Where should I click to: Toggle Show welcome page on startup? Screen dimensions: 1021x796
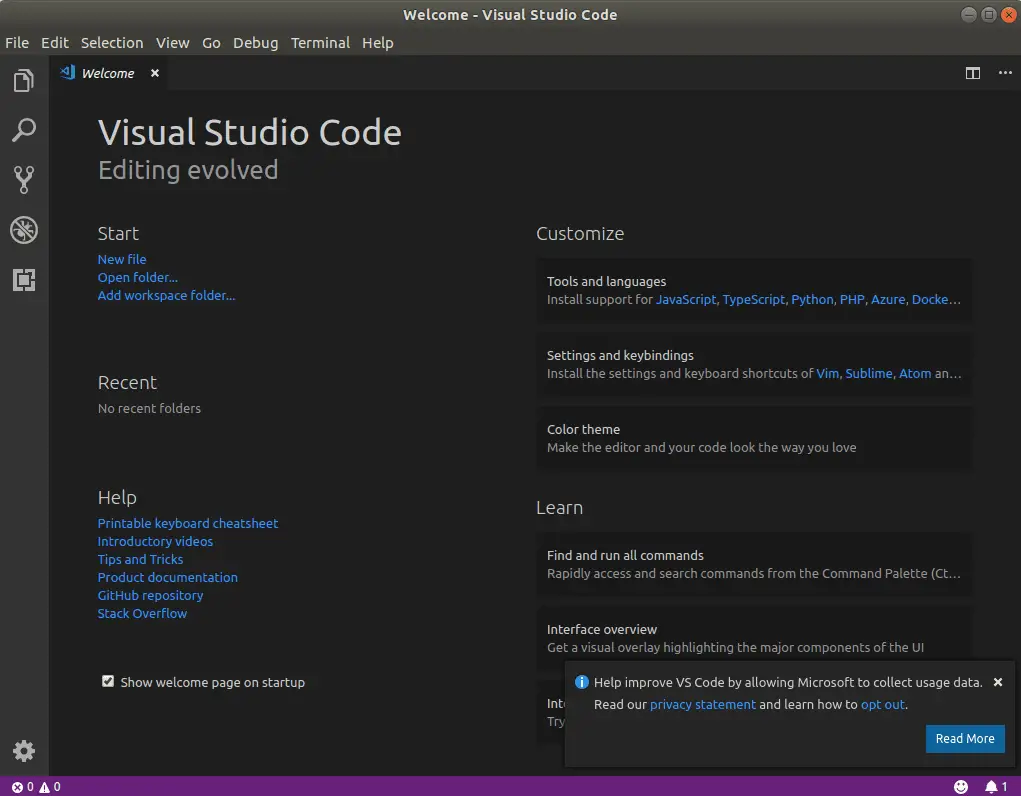(x=107, y=681)
